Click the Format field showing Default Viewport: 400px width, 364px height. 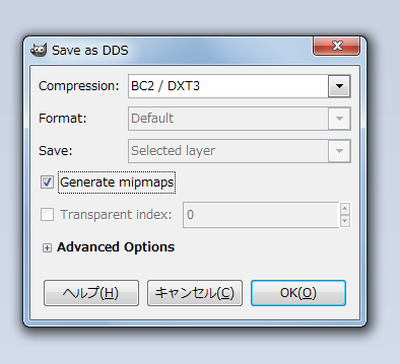coord(239,119)
